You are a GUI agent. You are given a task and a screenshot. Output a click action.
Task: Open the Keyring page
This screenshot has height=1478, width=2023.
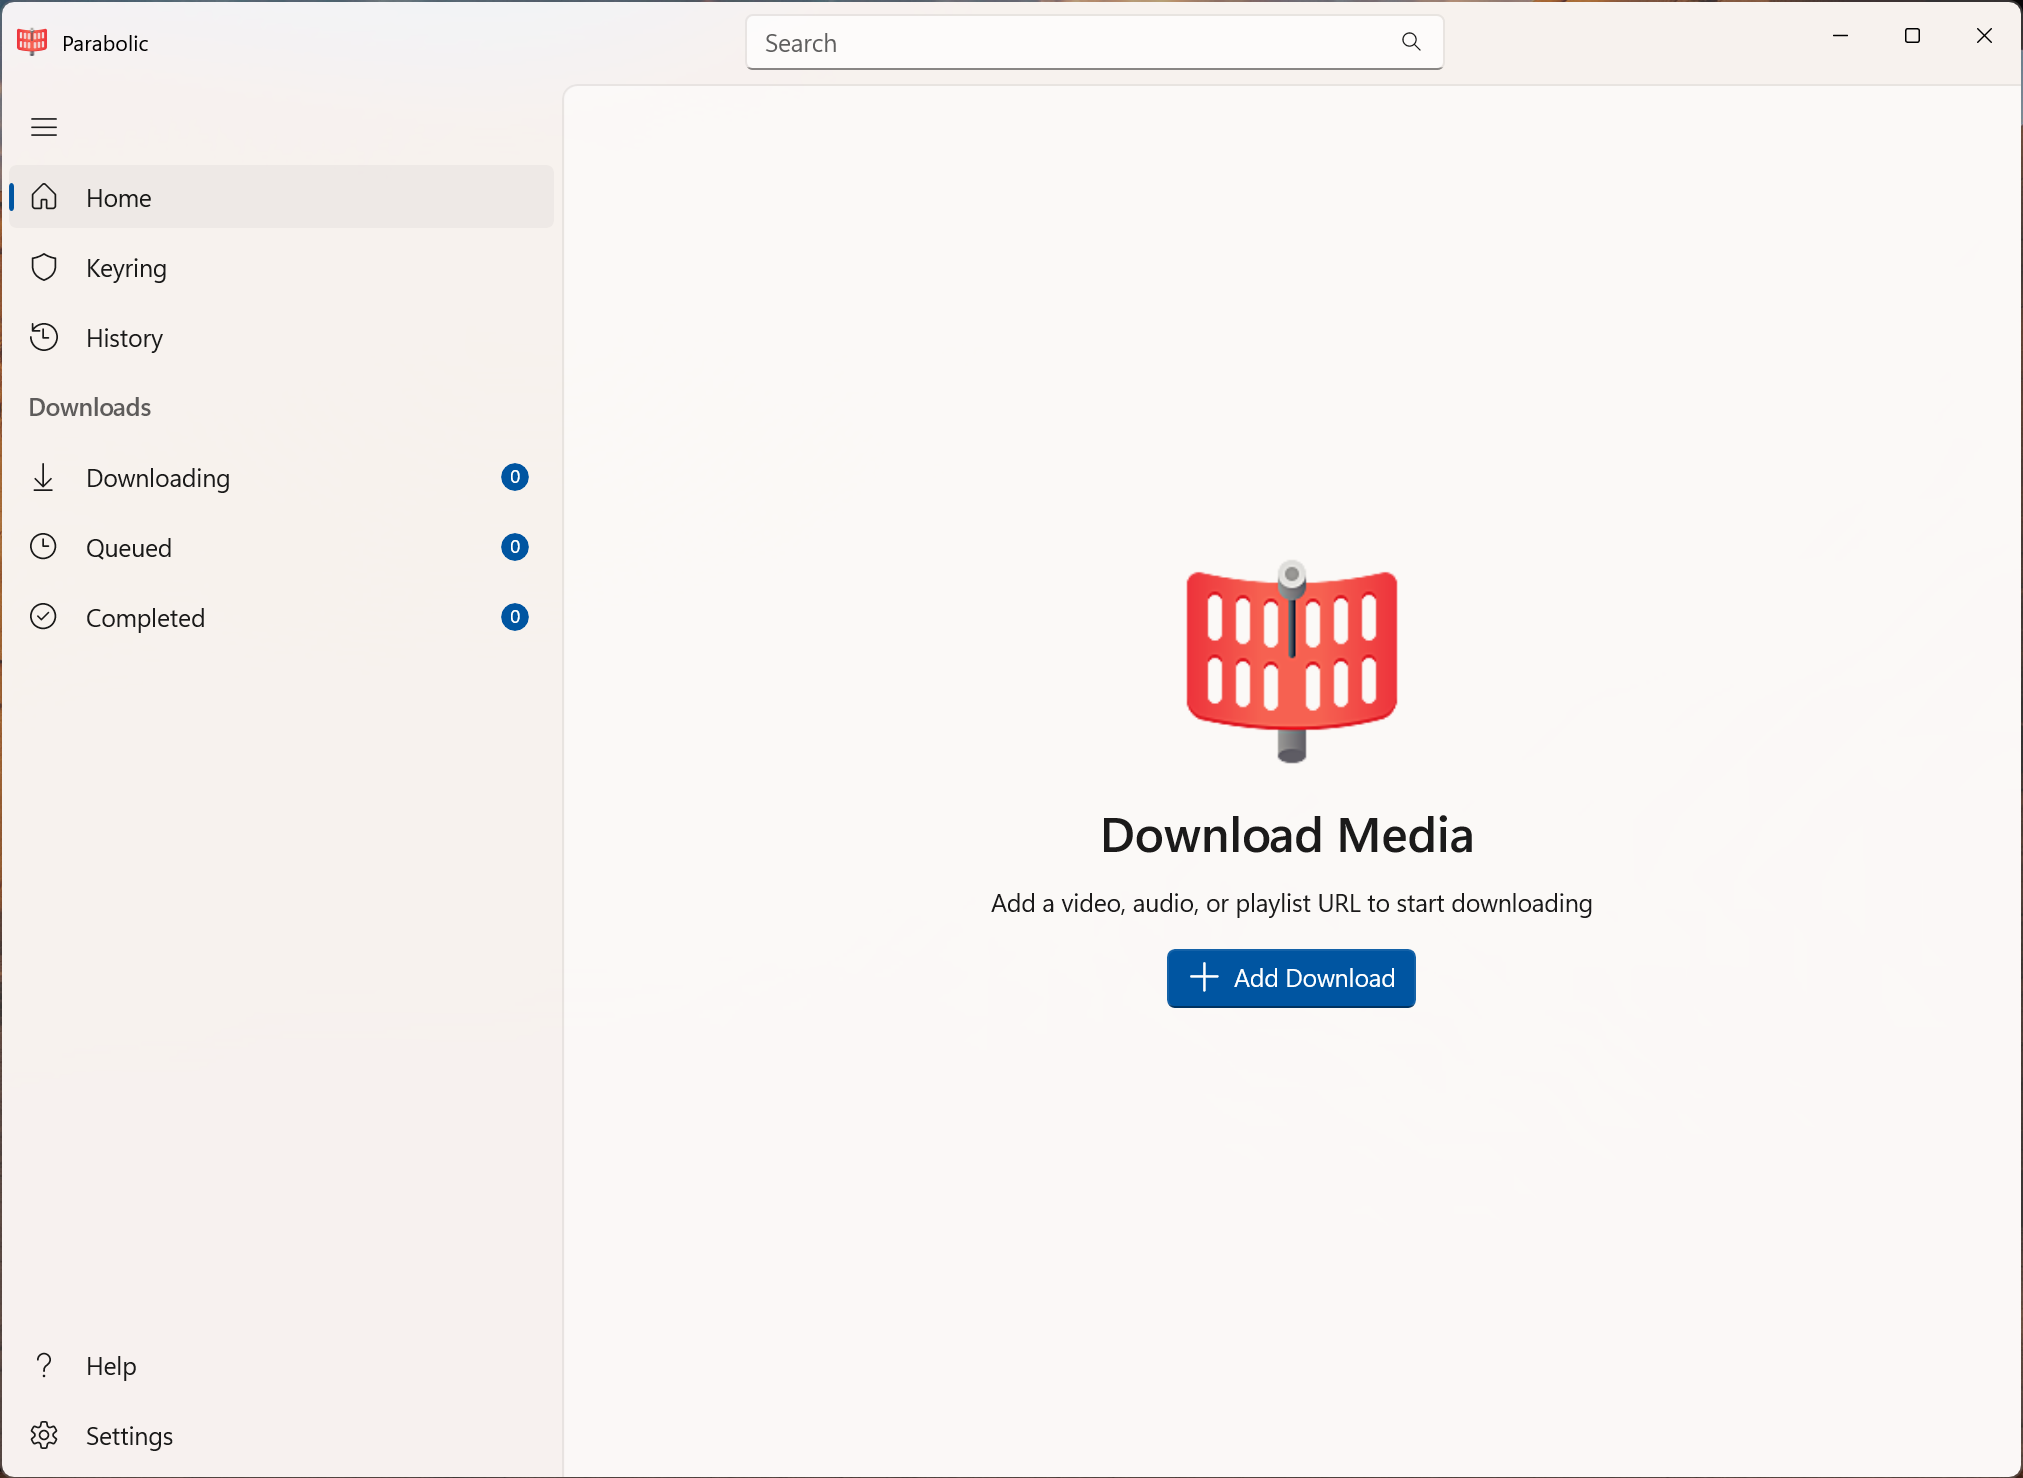[x=126, y=268]
